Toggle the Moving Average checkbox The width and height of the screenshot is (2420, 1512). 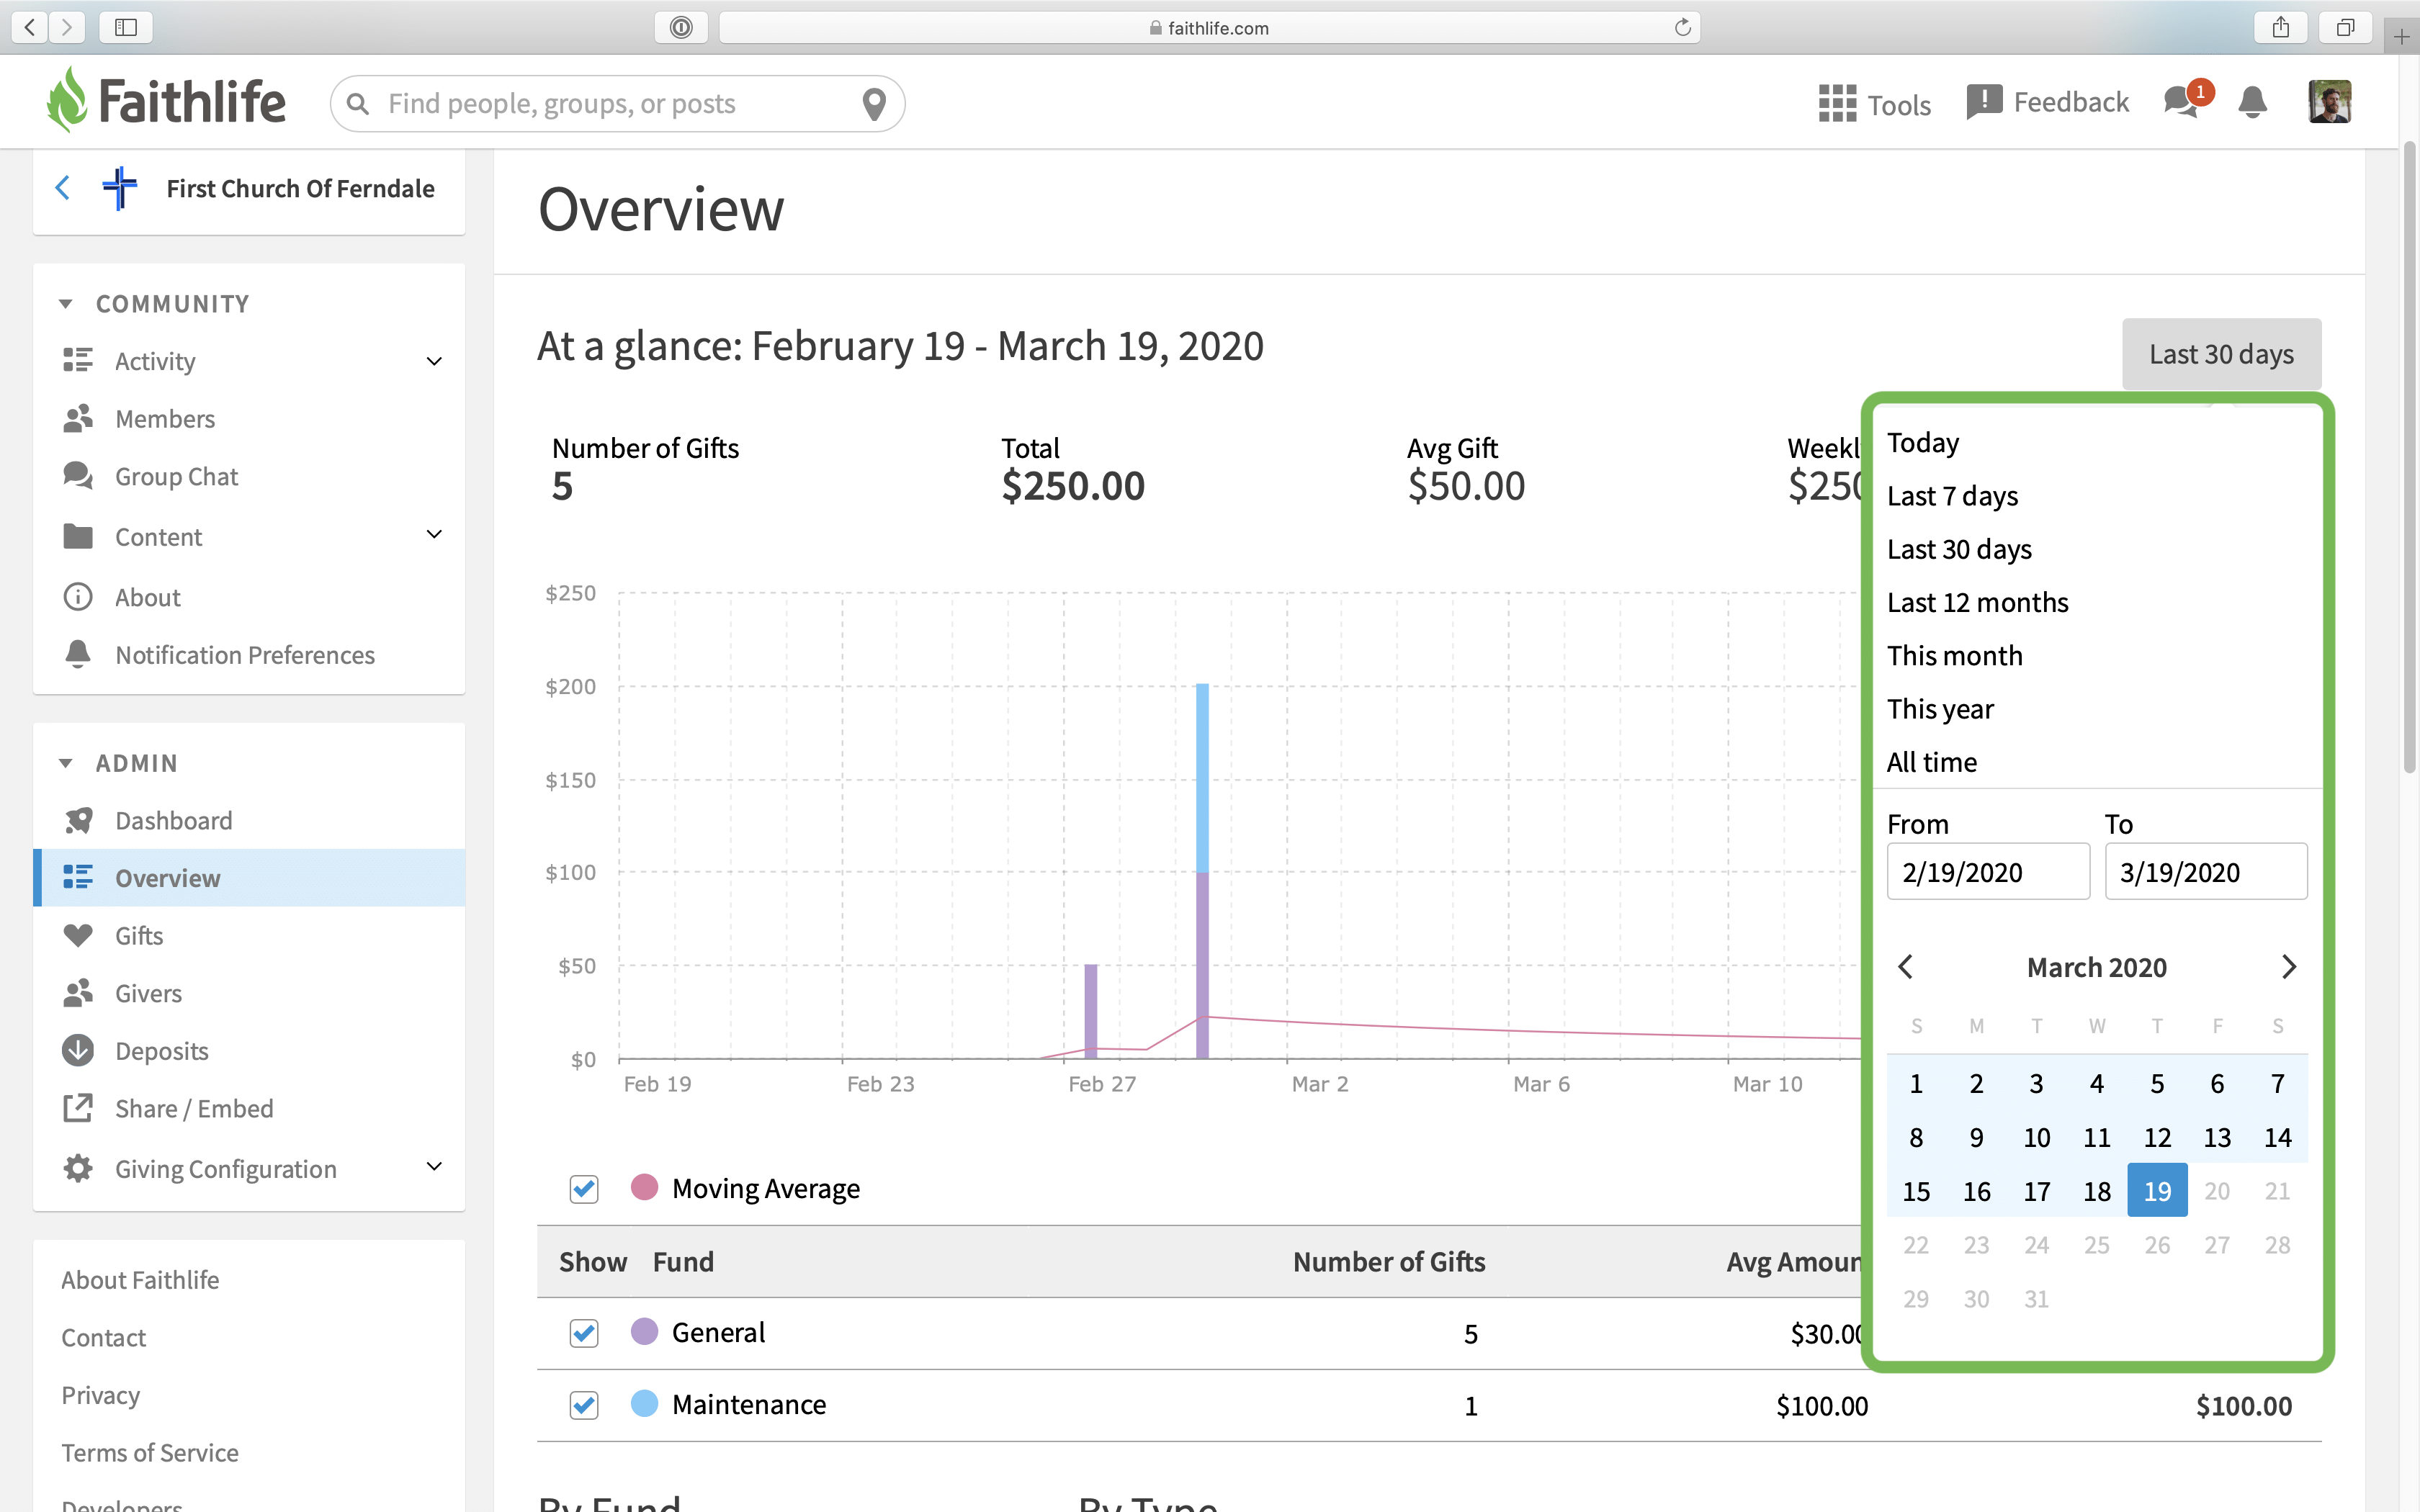click(584, 1189)
